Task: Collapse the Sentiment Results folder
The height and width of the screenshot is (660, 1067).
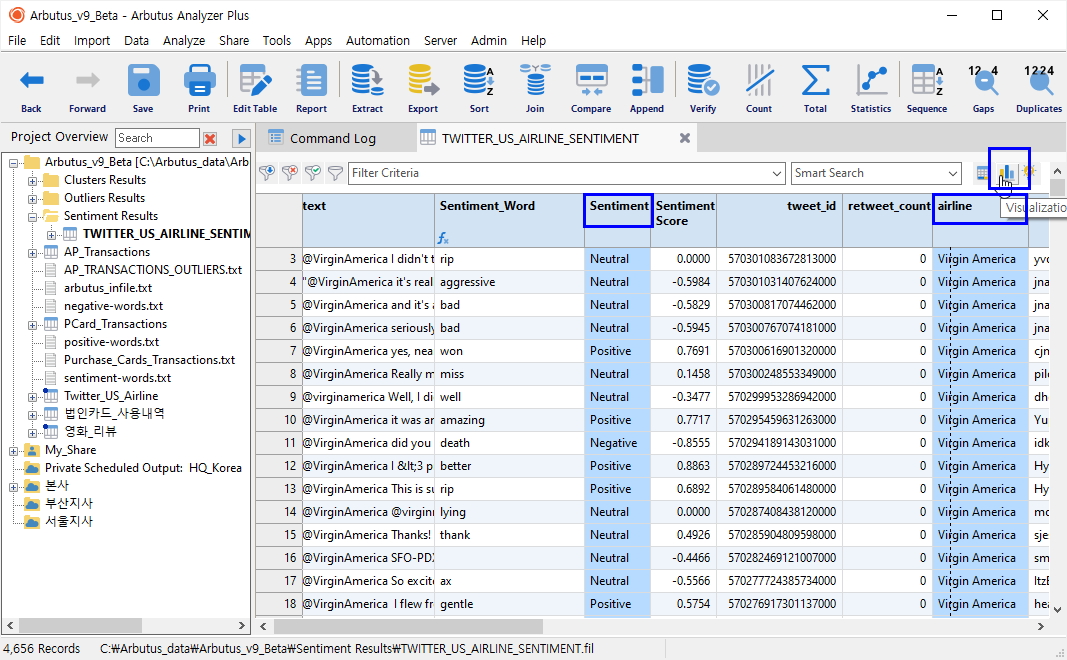Action: pos(33,217)
